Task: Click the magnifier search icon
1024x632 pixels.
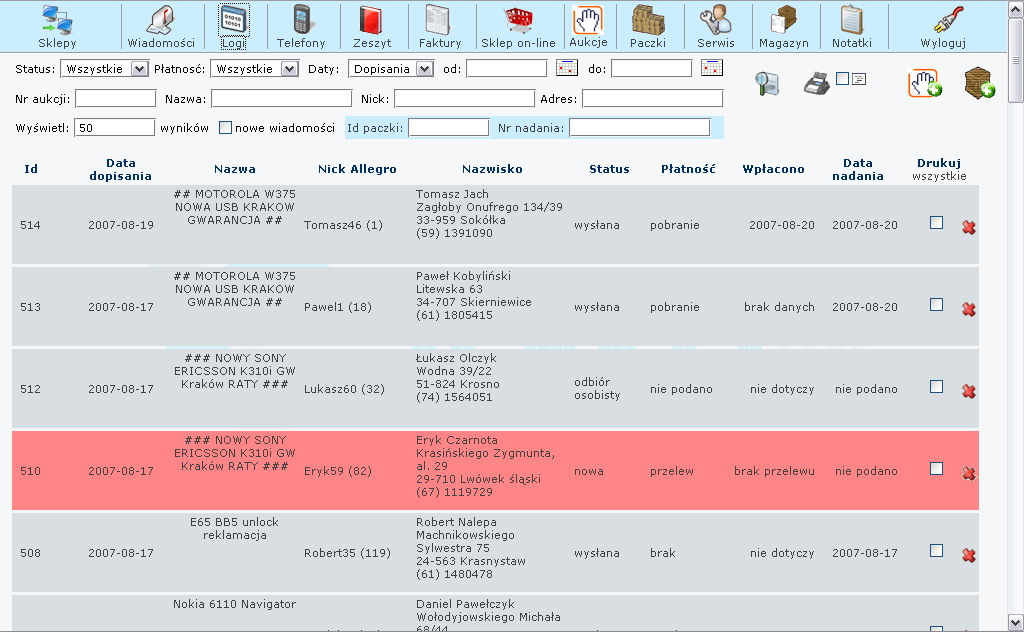Action: click(767, 83)
